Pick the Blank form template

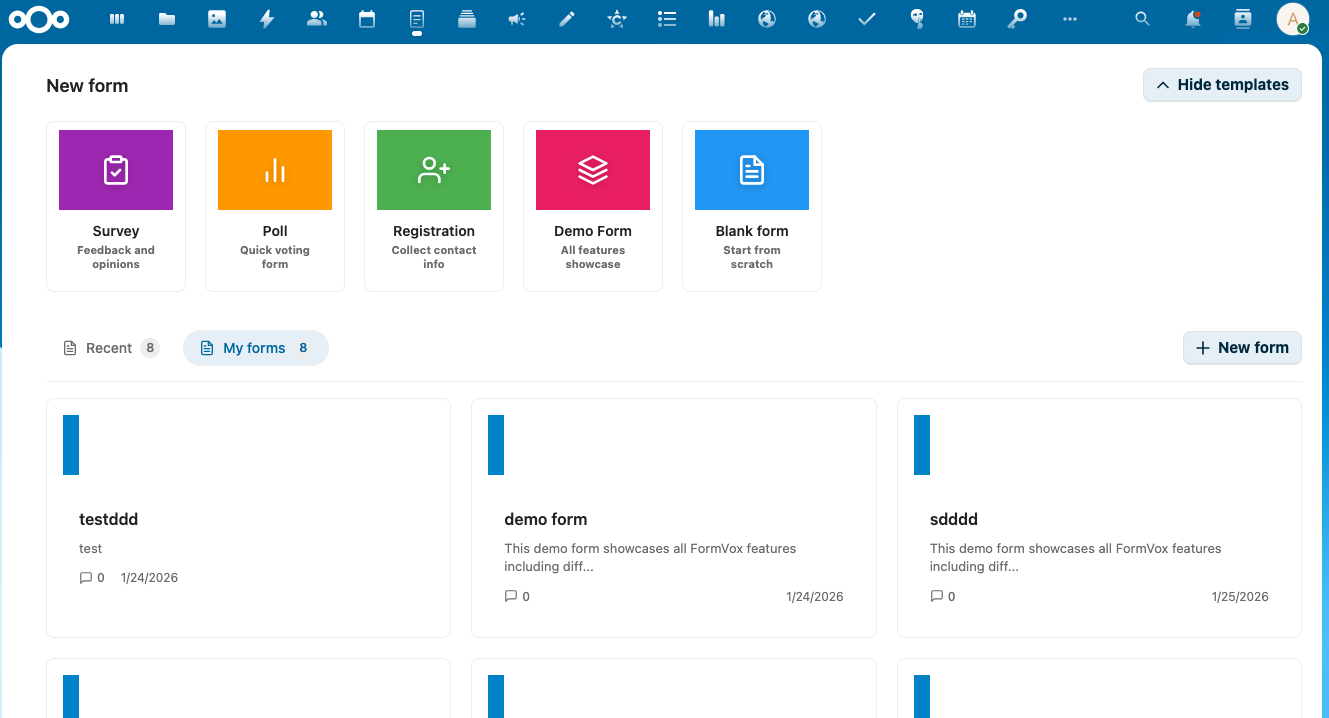(752, 206)
